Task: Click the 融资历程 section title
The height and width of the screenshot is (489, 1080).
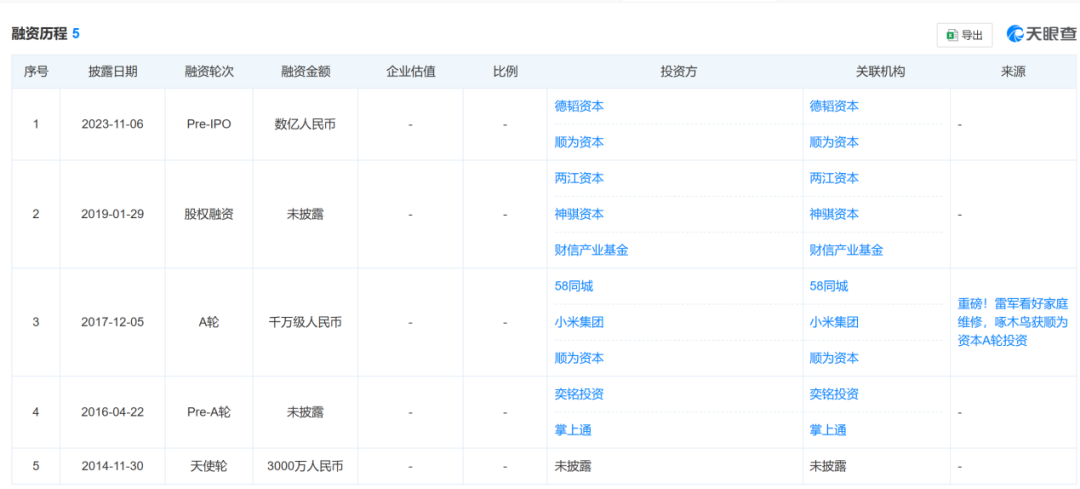Action: (x=39, y=34)
